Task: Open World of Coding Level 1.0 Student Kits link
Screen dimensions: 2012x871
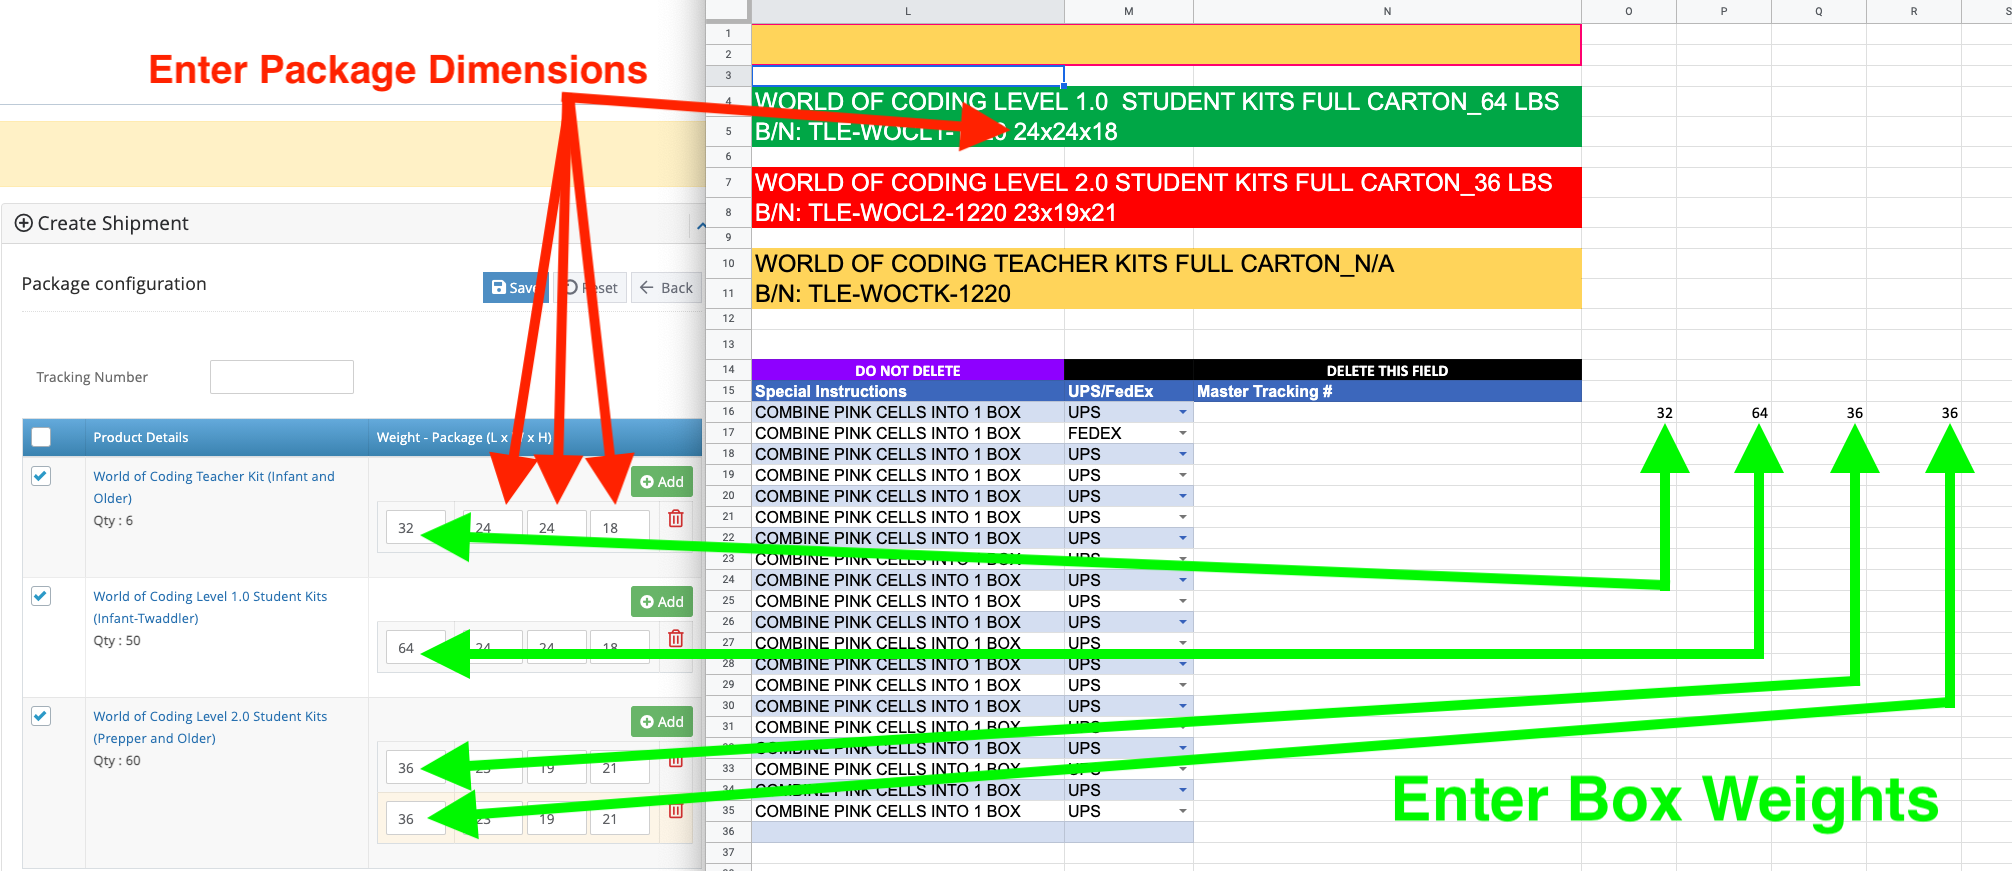Action: click(210, 607)
